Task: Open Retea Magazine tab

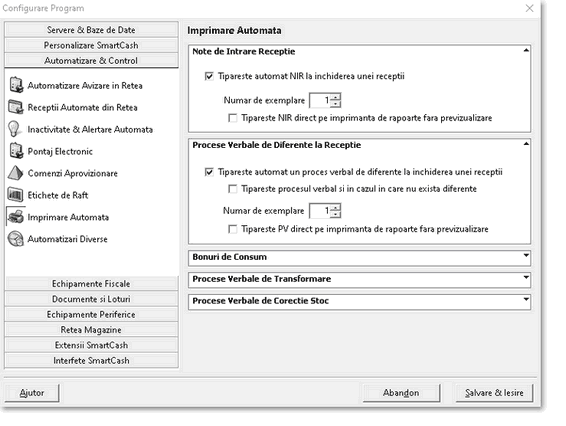Action: point(91,330)
